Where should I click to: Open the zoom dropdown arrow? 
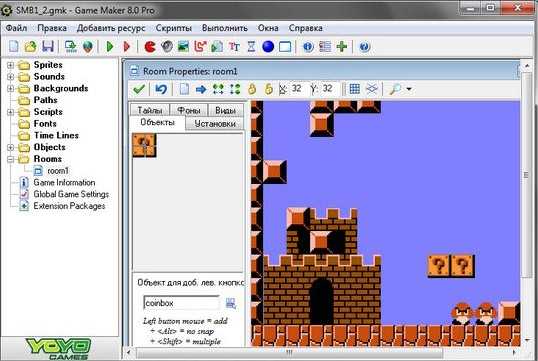[409, 89]
